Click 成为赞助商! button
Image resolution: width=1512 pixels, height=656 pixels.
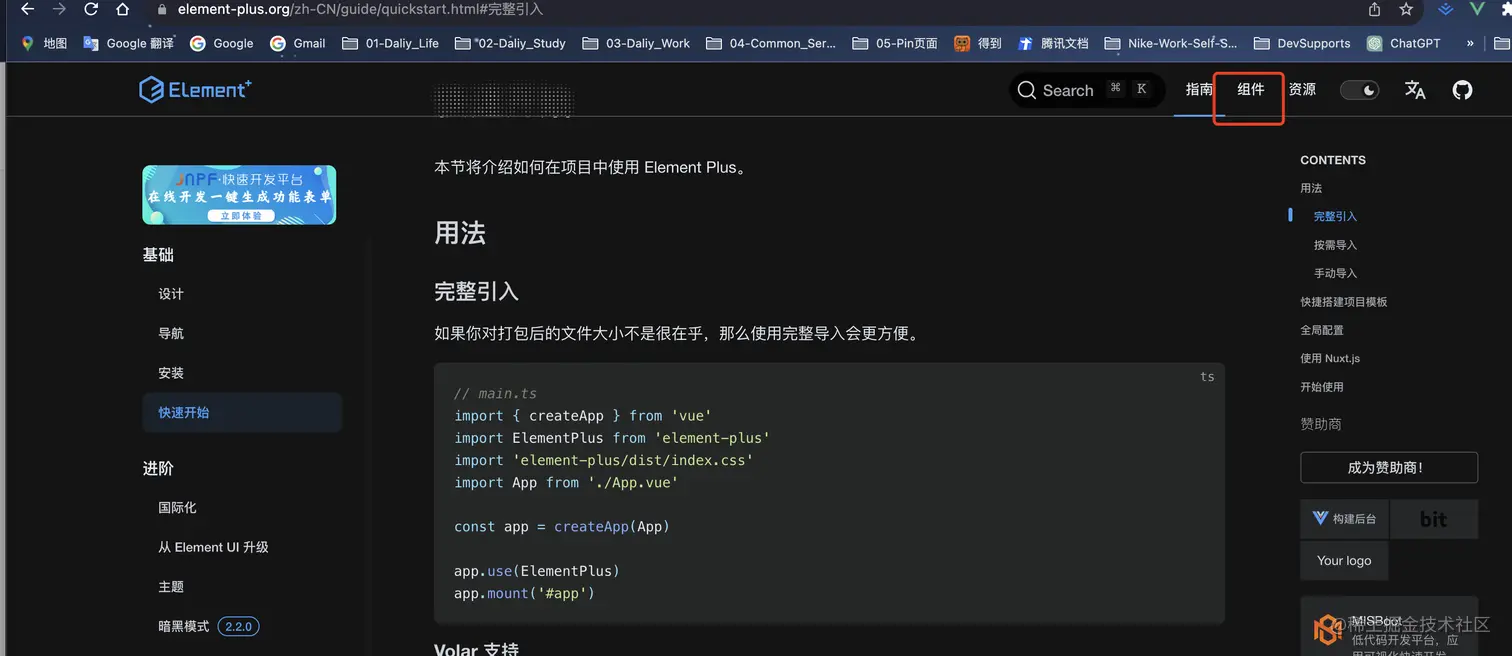(1389, 467)
